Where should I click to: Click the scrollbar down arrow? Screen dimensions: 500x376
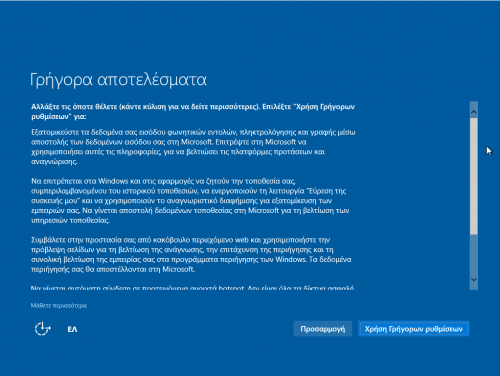[x=474, y=280]
